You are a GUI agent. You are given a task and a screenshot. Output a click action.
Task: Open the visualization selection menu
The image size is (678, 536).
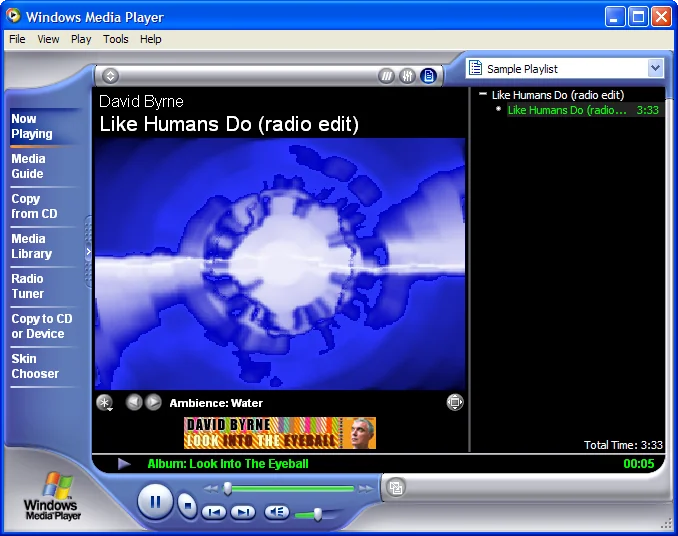click(x=104, y=403)
